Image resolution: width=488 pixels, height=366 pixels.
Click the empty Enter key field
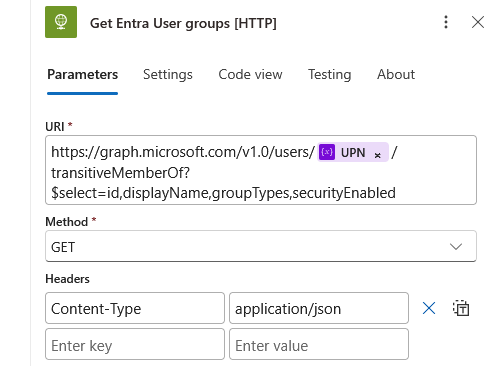135,344
